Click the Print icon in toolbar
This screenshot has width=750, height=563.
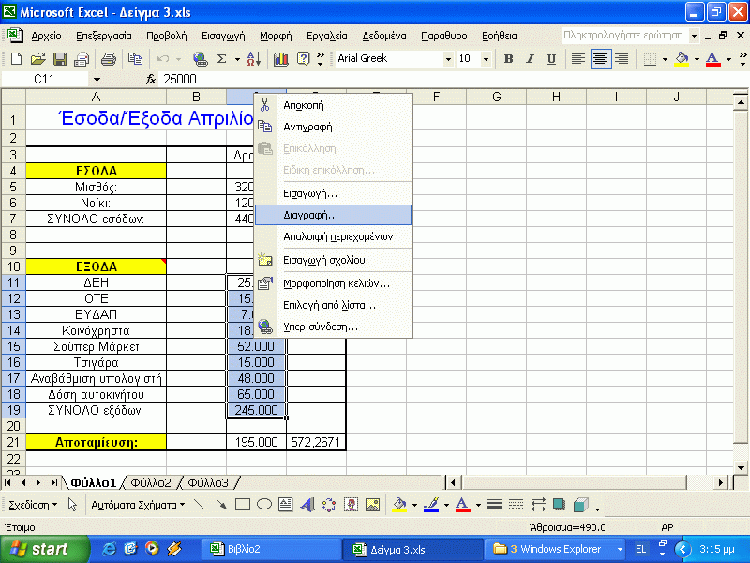[x=108, y=59]
